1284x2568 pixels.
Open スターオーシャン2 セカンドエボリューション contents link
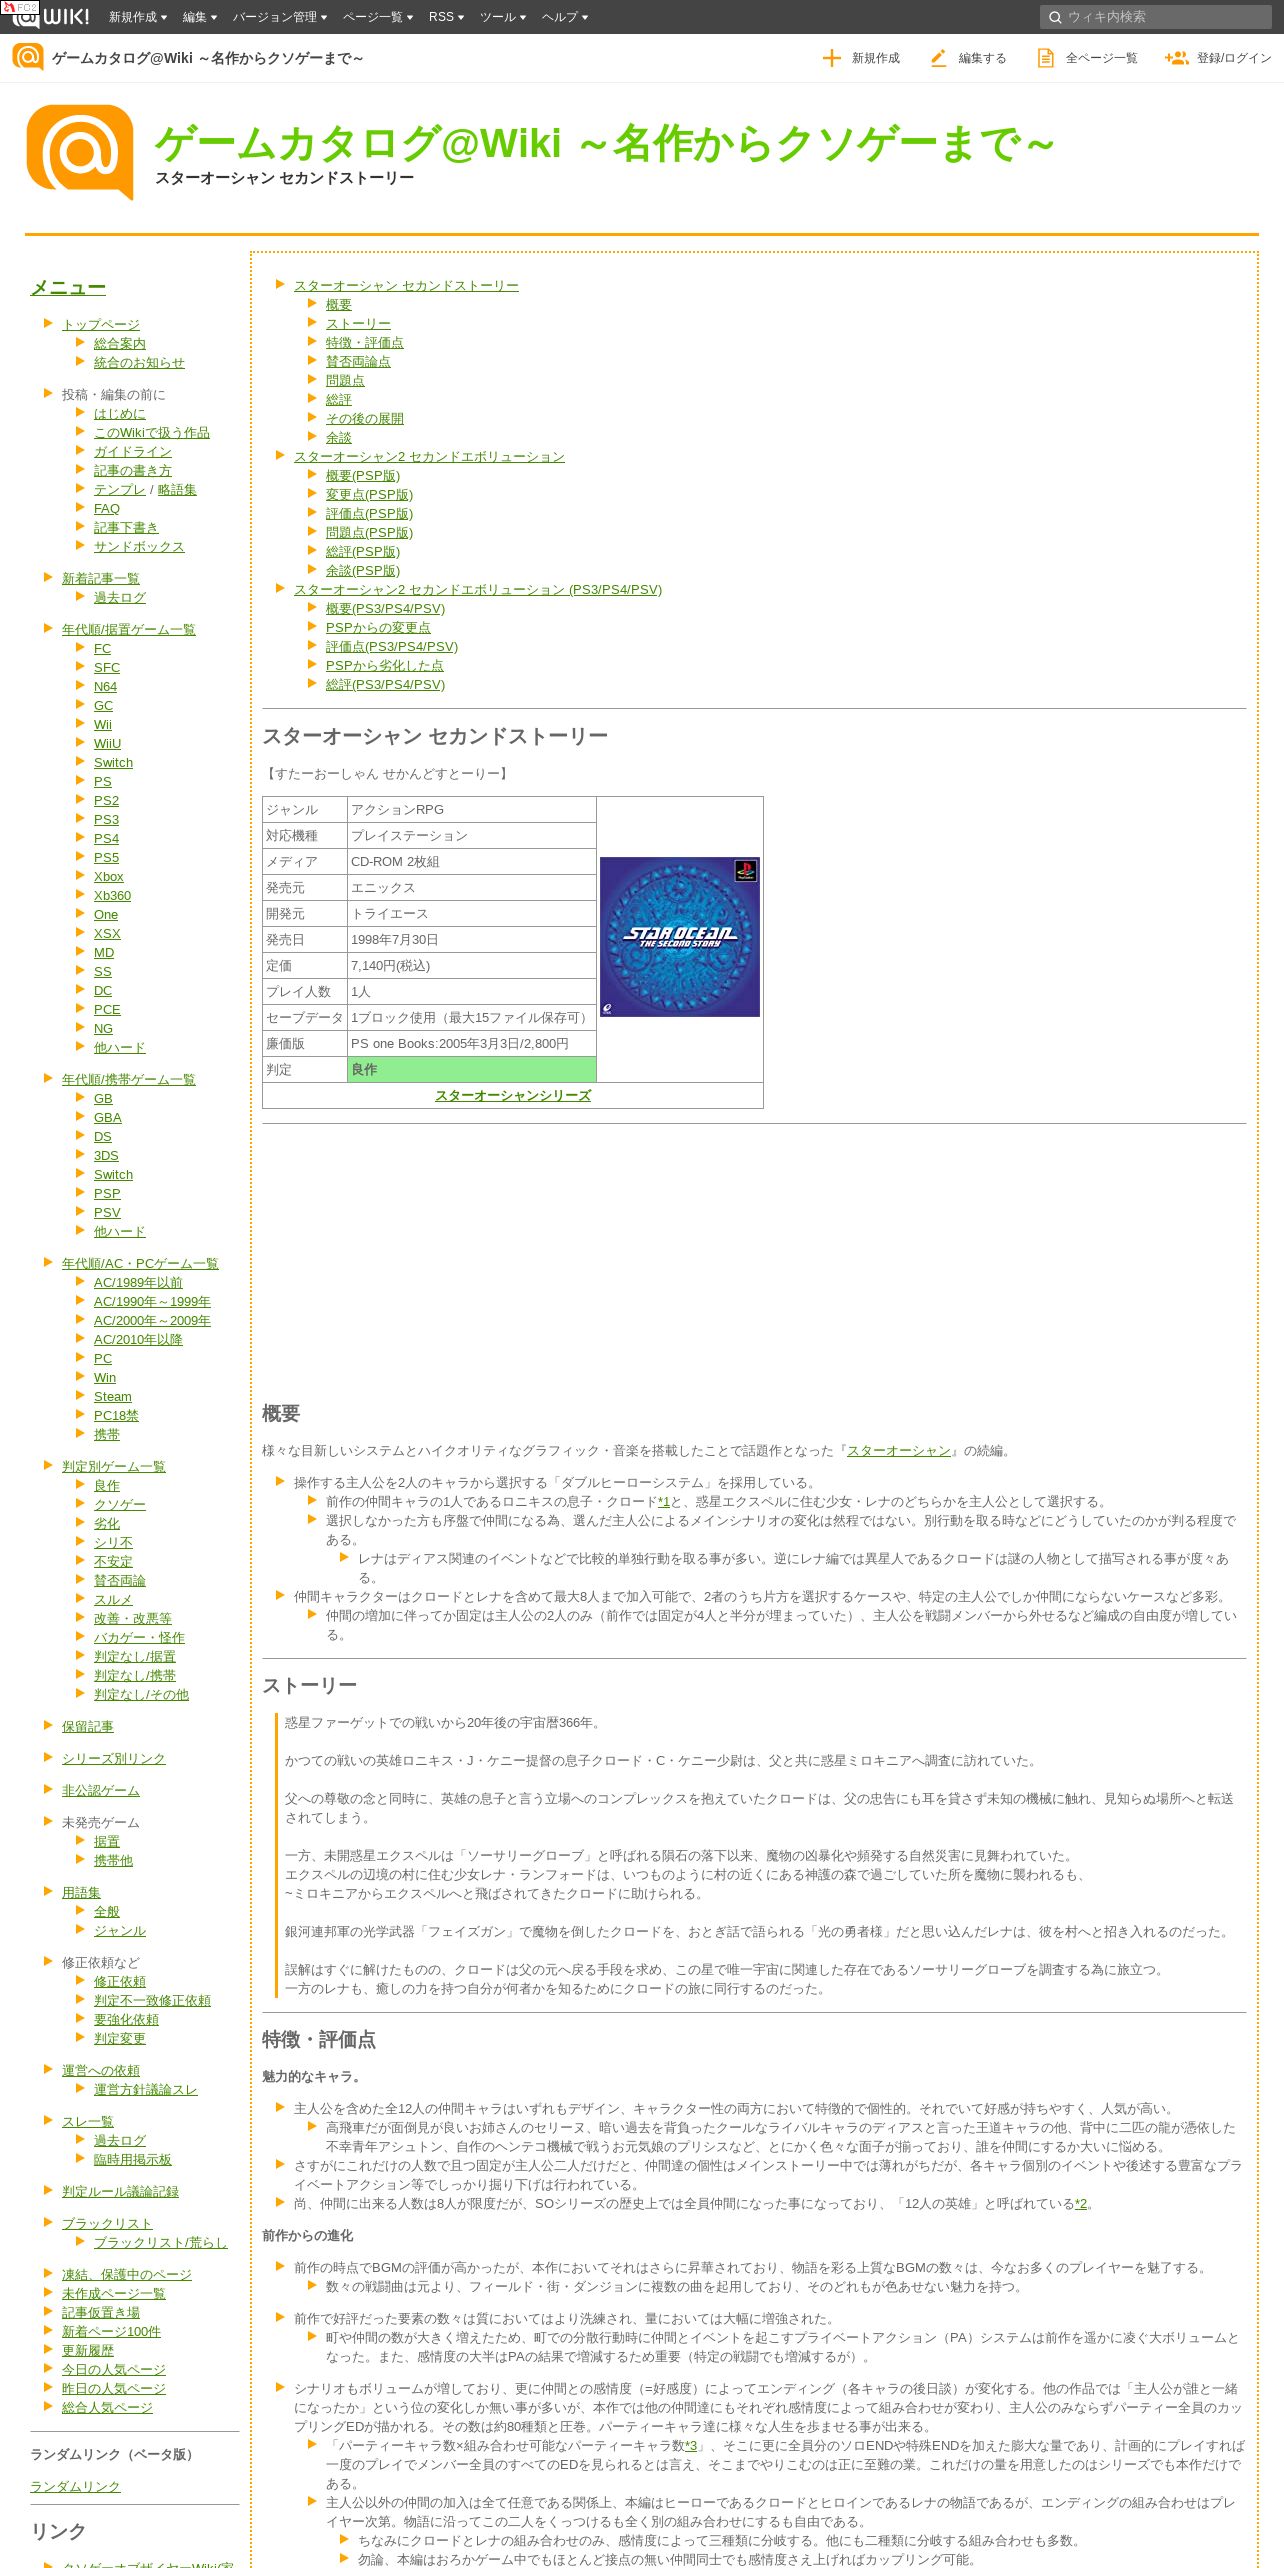(x=429, y=457)
